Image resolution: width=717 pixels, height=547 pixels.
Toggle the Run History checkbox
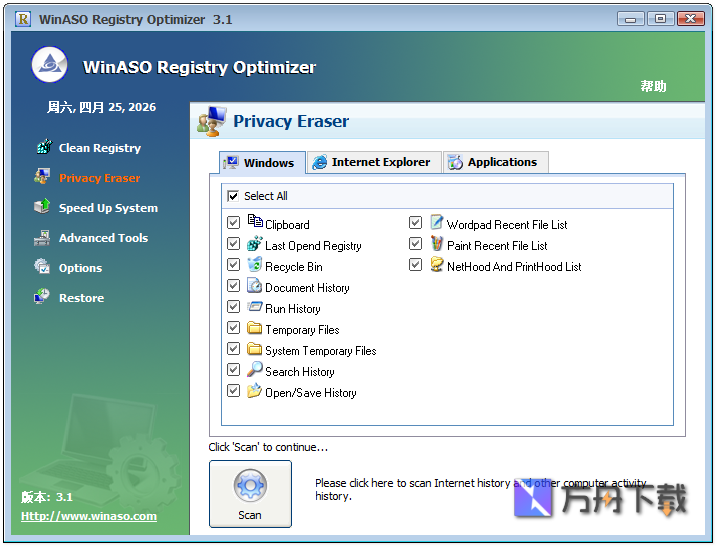point(233,306)
